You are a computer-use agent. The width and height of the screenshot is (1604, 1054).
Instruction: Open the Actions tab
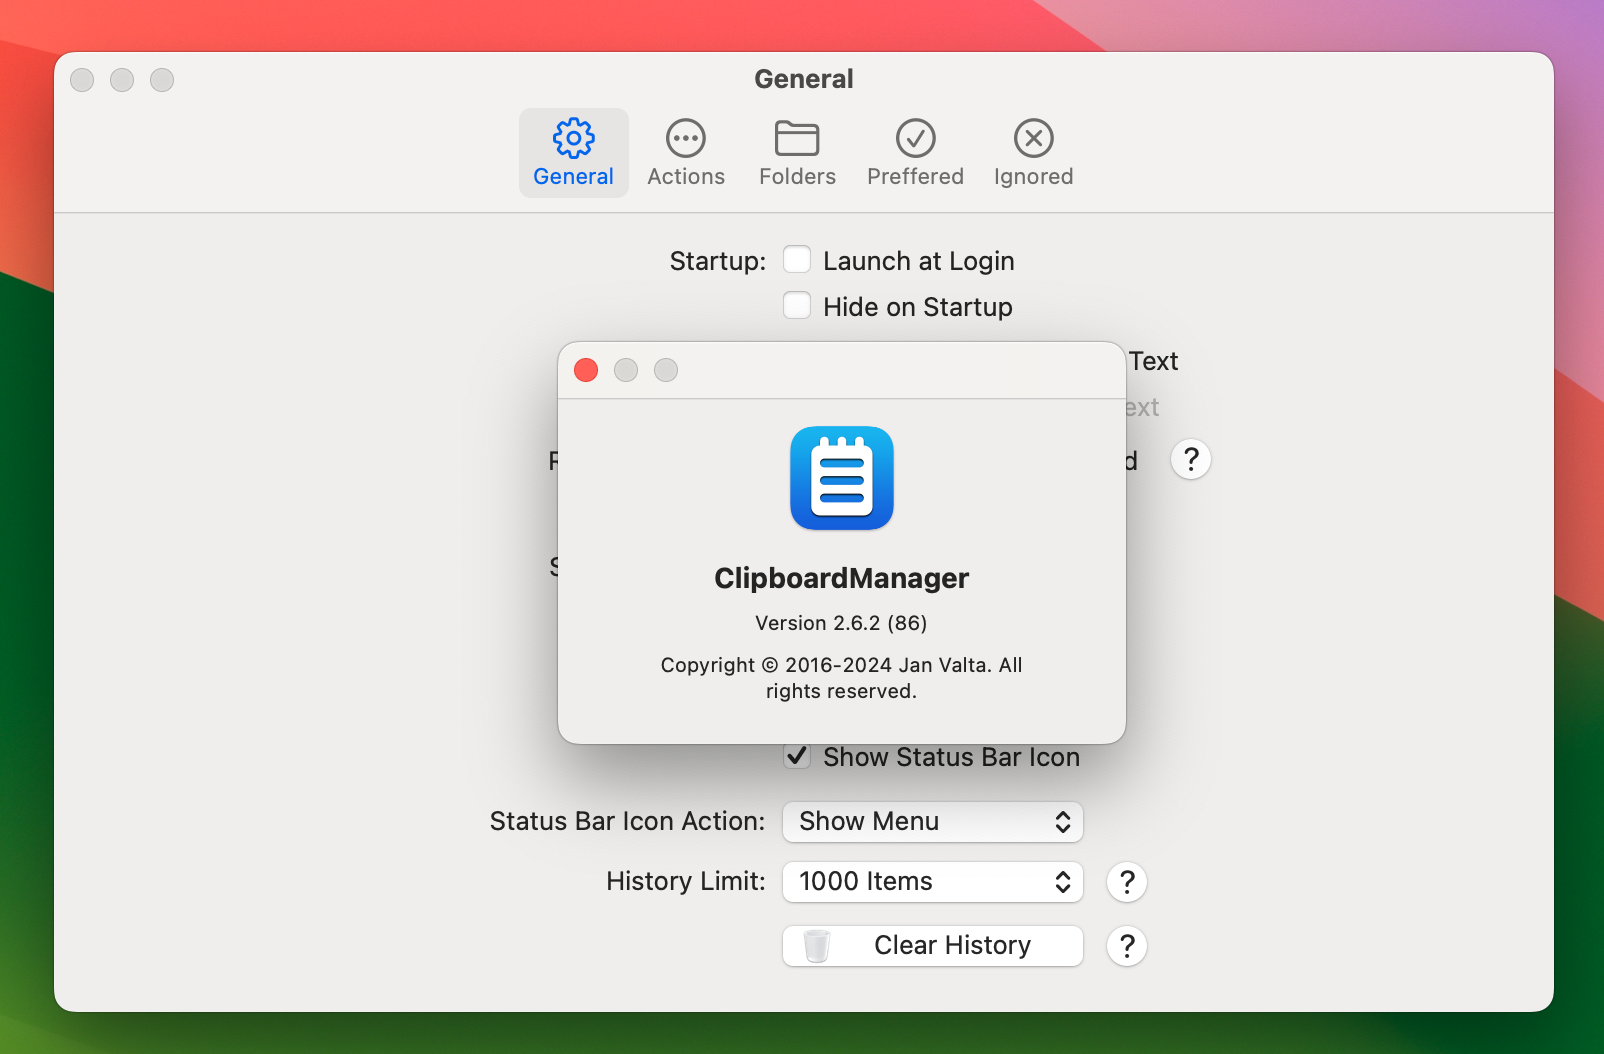pyautogui.click(x=686, y=153)
